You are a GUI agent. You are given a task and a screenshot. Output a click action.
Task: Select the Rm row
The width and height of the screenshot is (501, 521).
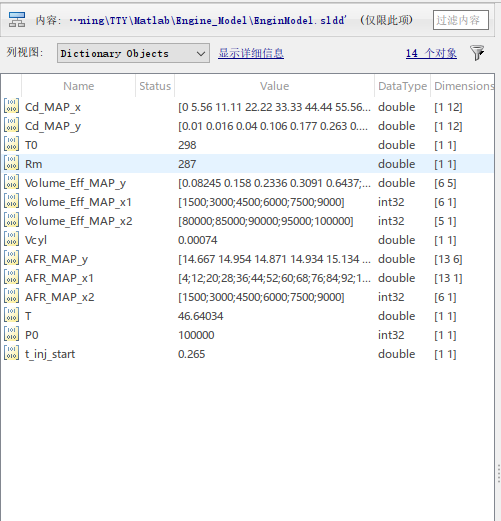pos(247,164)
